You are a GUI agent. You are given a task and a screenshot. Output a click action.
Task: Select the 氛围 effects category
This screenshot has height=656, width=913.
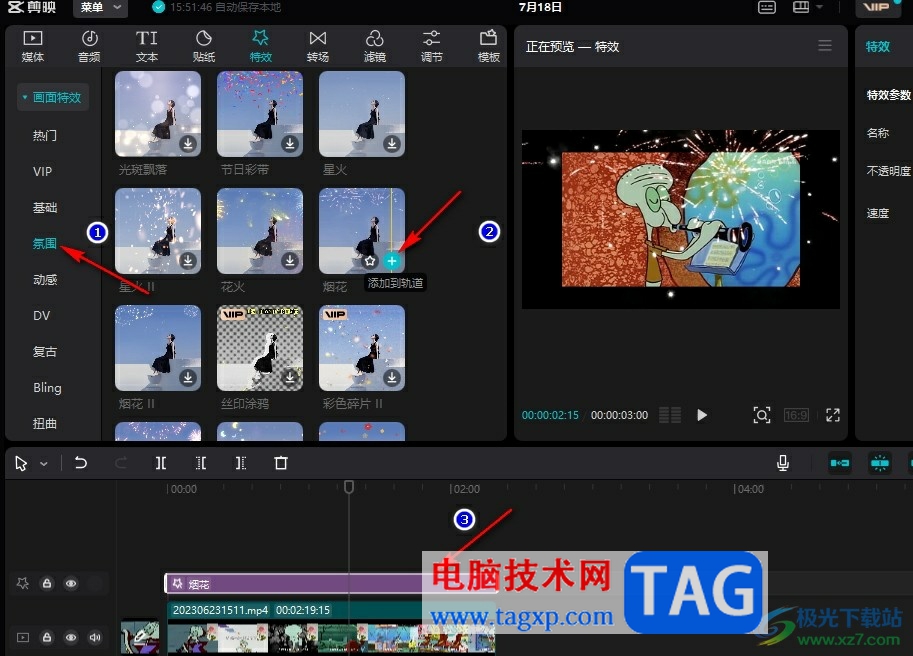(x=45, y=244)
